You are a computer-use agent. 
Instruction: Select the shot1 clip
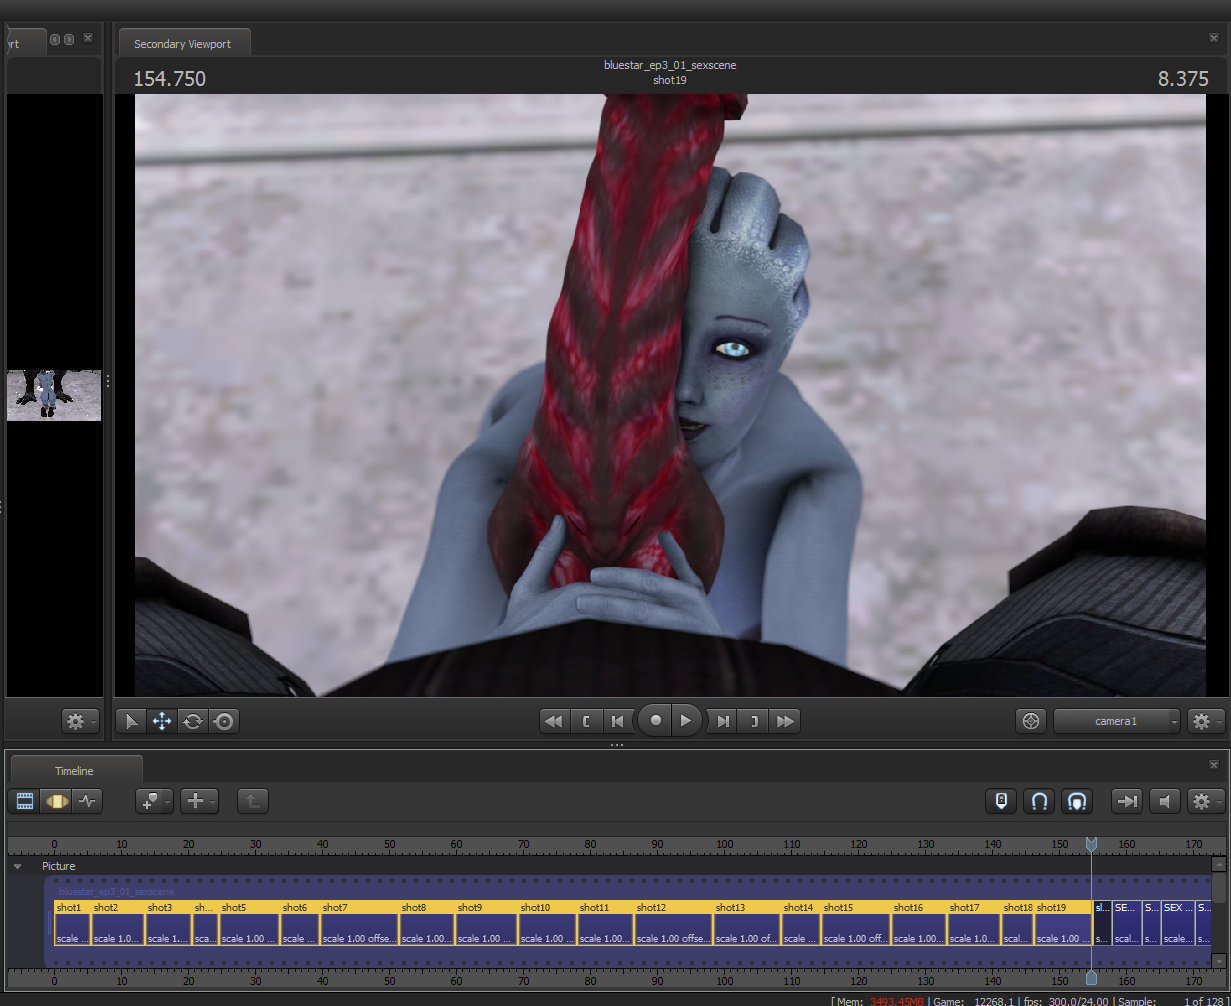point(72,923)
